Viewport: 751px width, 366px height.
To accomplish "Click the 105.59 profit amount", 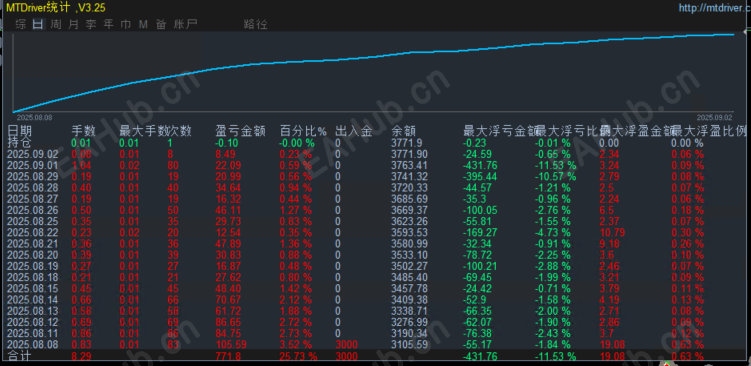I will point(231,344).
